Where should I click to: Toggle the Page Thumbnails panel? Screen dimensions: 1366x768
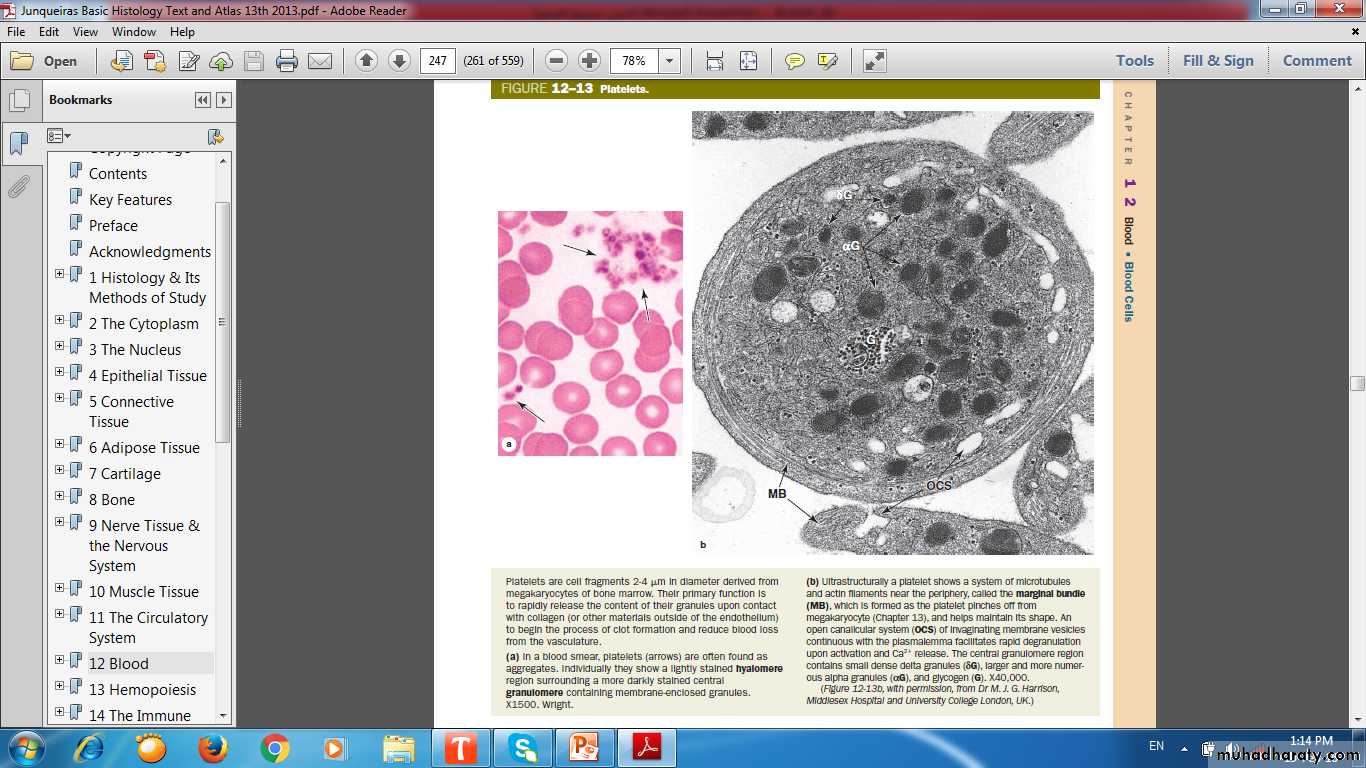tap(18, 101)
